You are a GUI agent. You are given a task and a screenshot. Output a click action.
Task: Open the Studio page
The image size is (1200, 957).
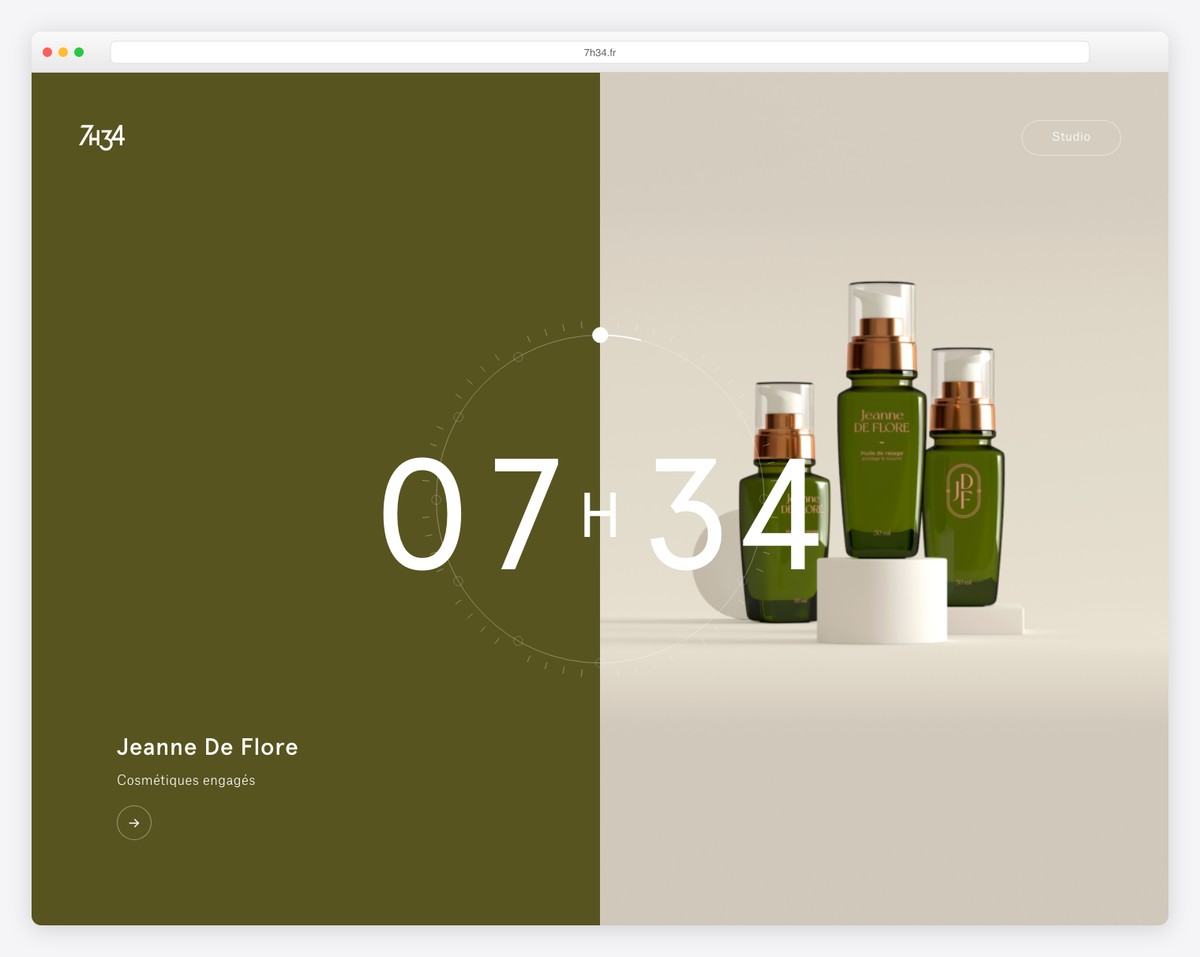(1071, 137)
